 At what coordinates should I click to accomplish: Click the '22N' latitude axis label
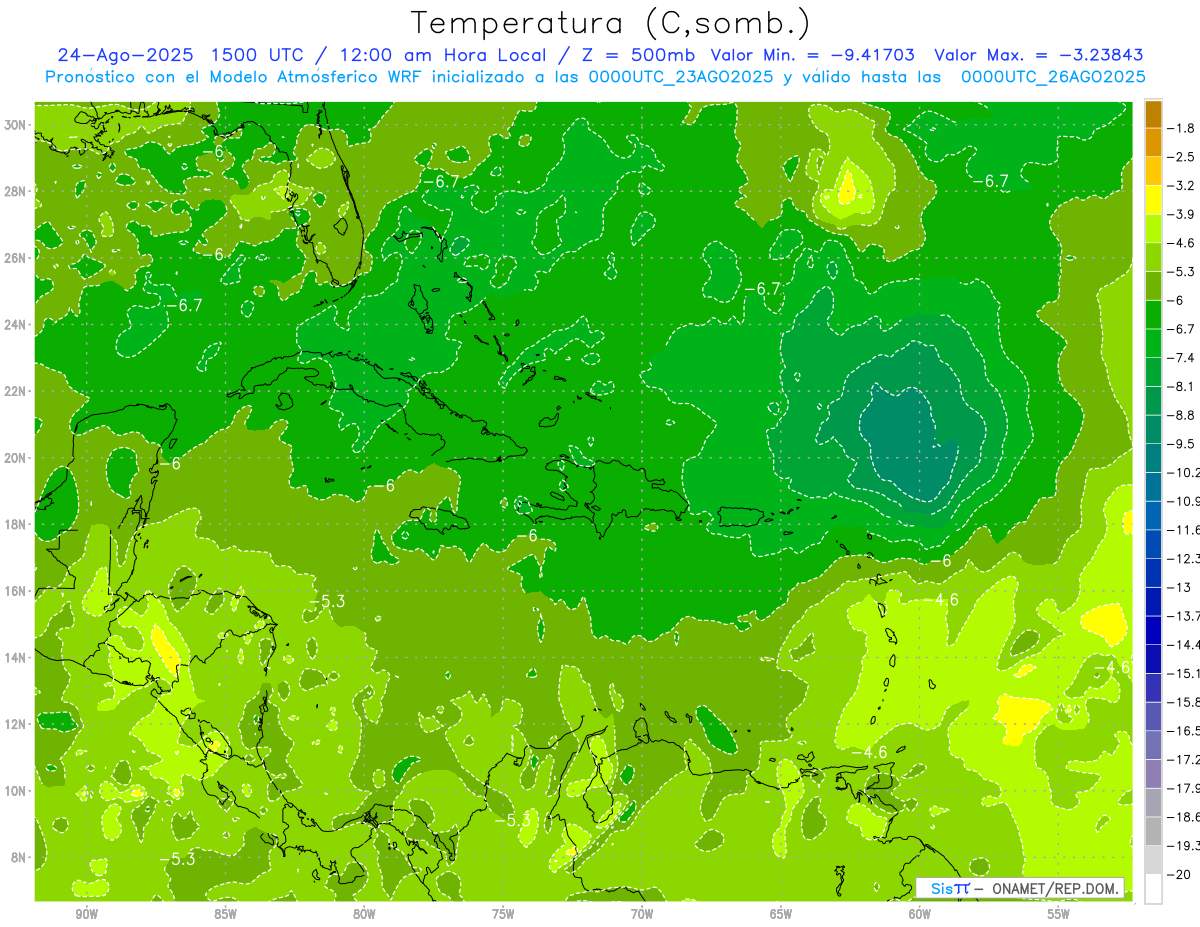15,391
